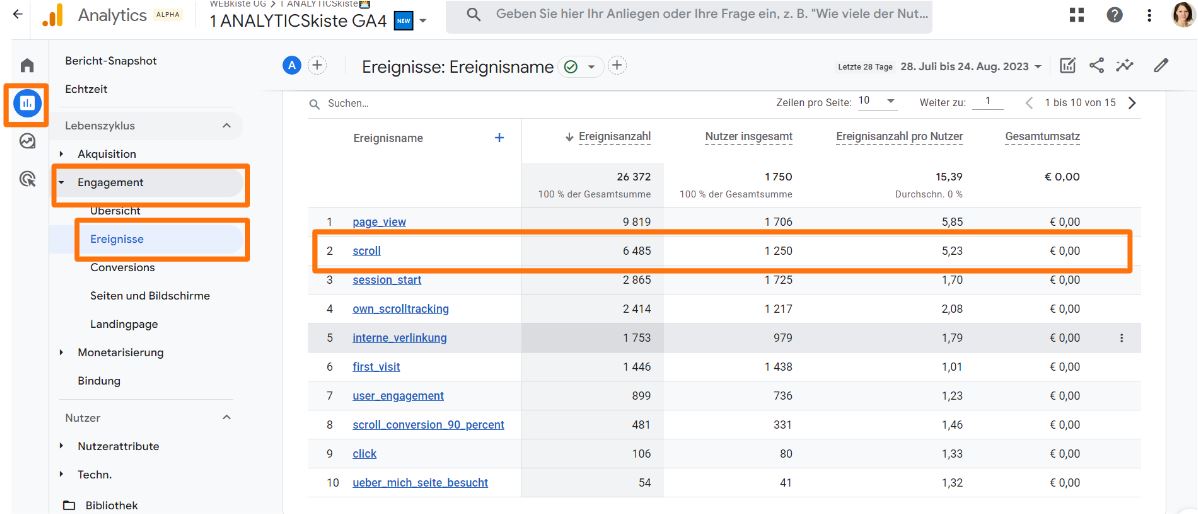Open the Insights sparkline icon
Screen dimensions: 1198x514
1126,66
